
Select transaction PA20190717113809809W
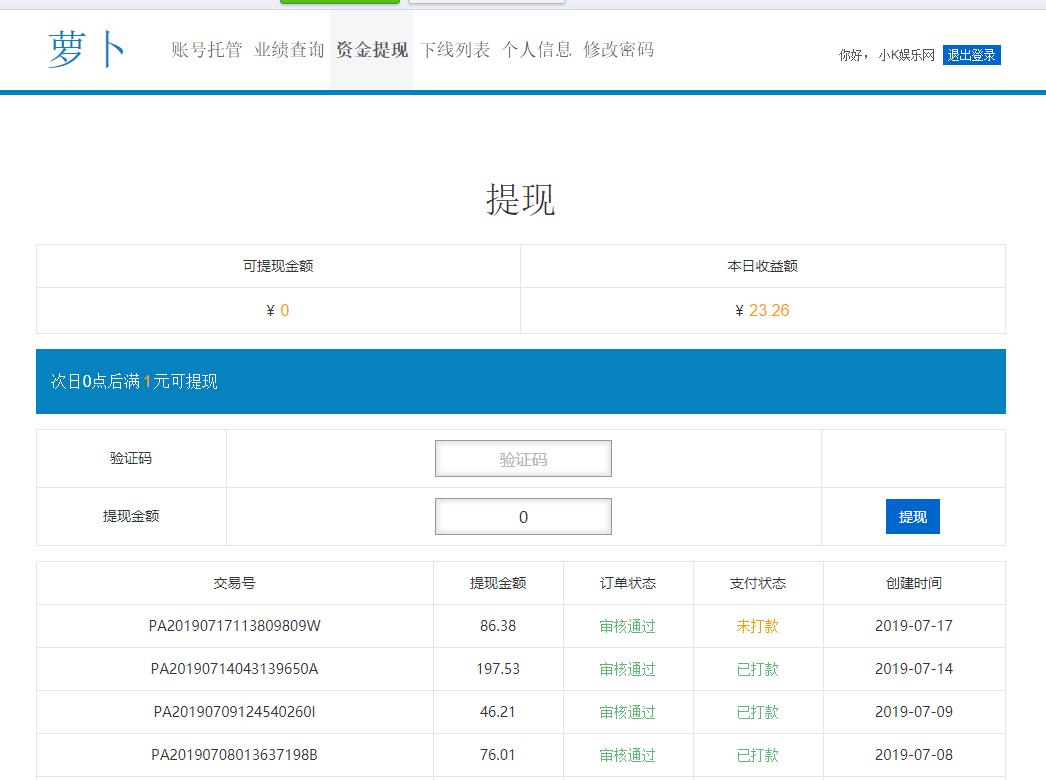(234, 626)
